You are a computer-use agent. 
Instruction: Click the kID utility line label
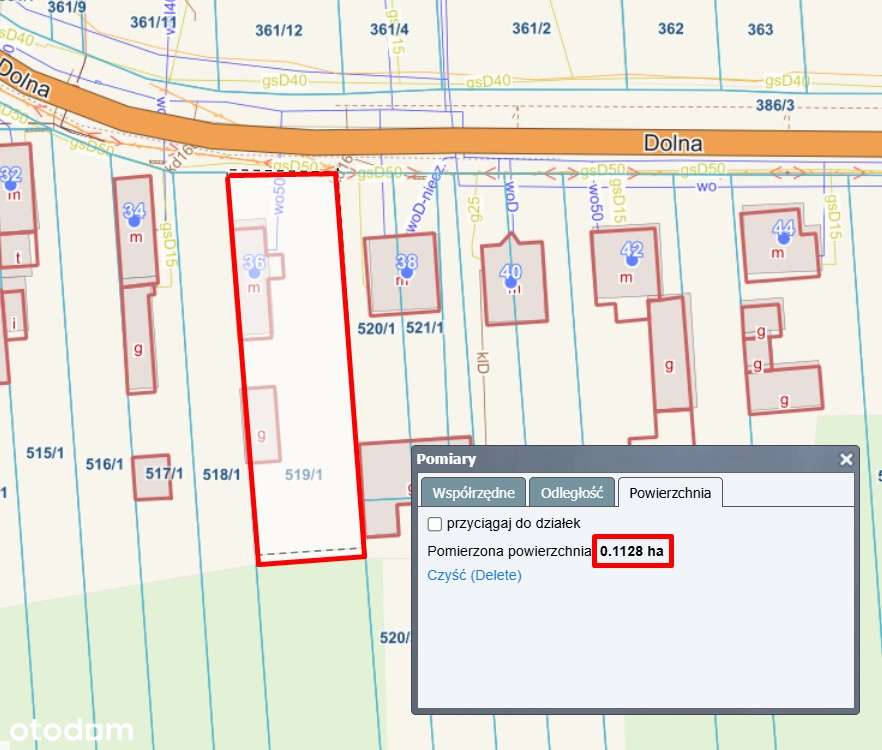pos(483,362)
